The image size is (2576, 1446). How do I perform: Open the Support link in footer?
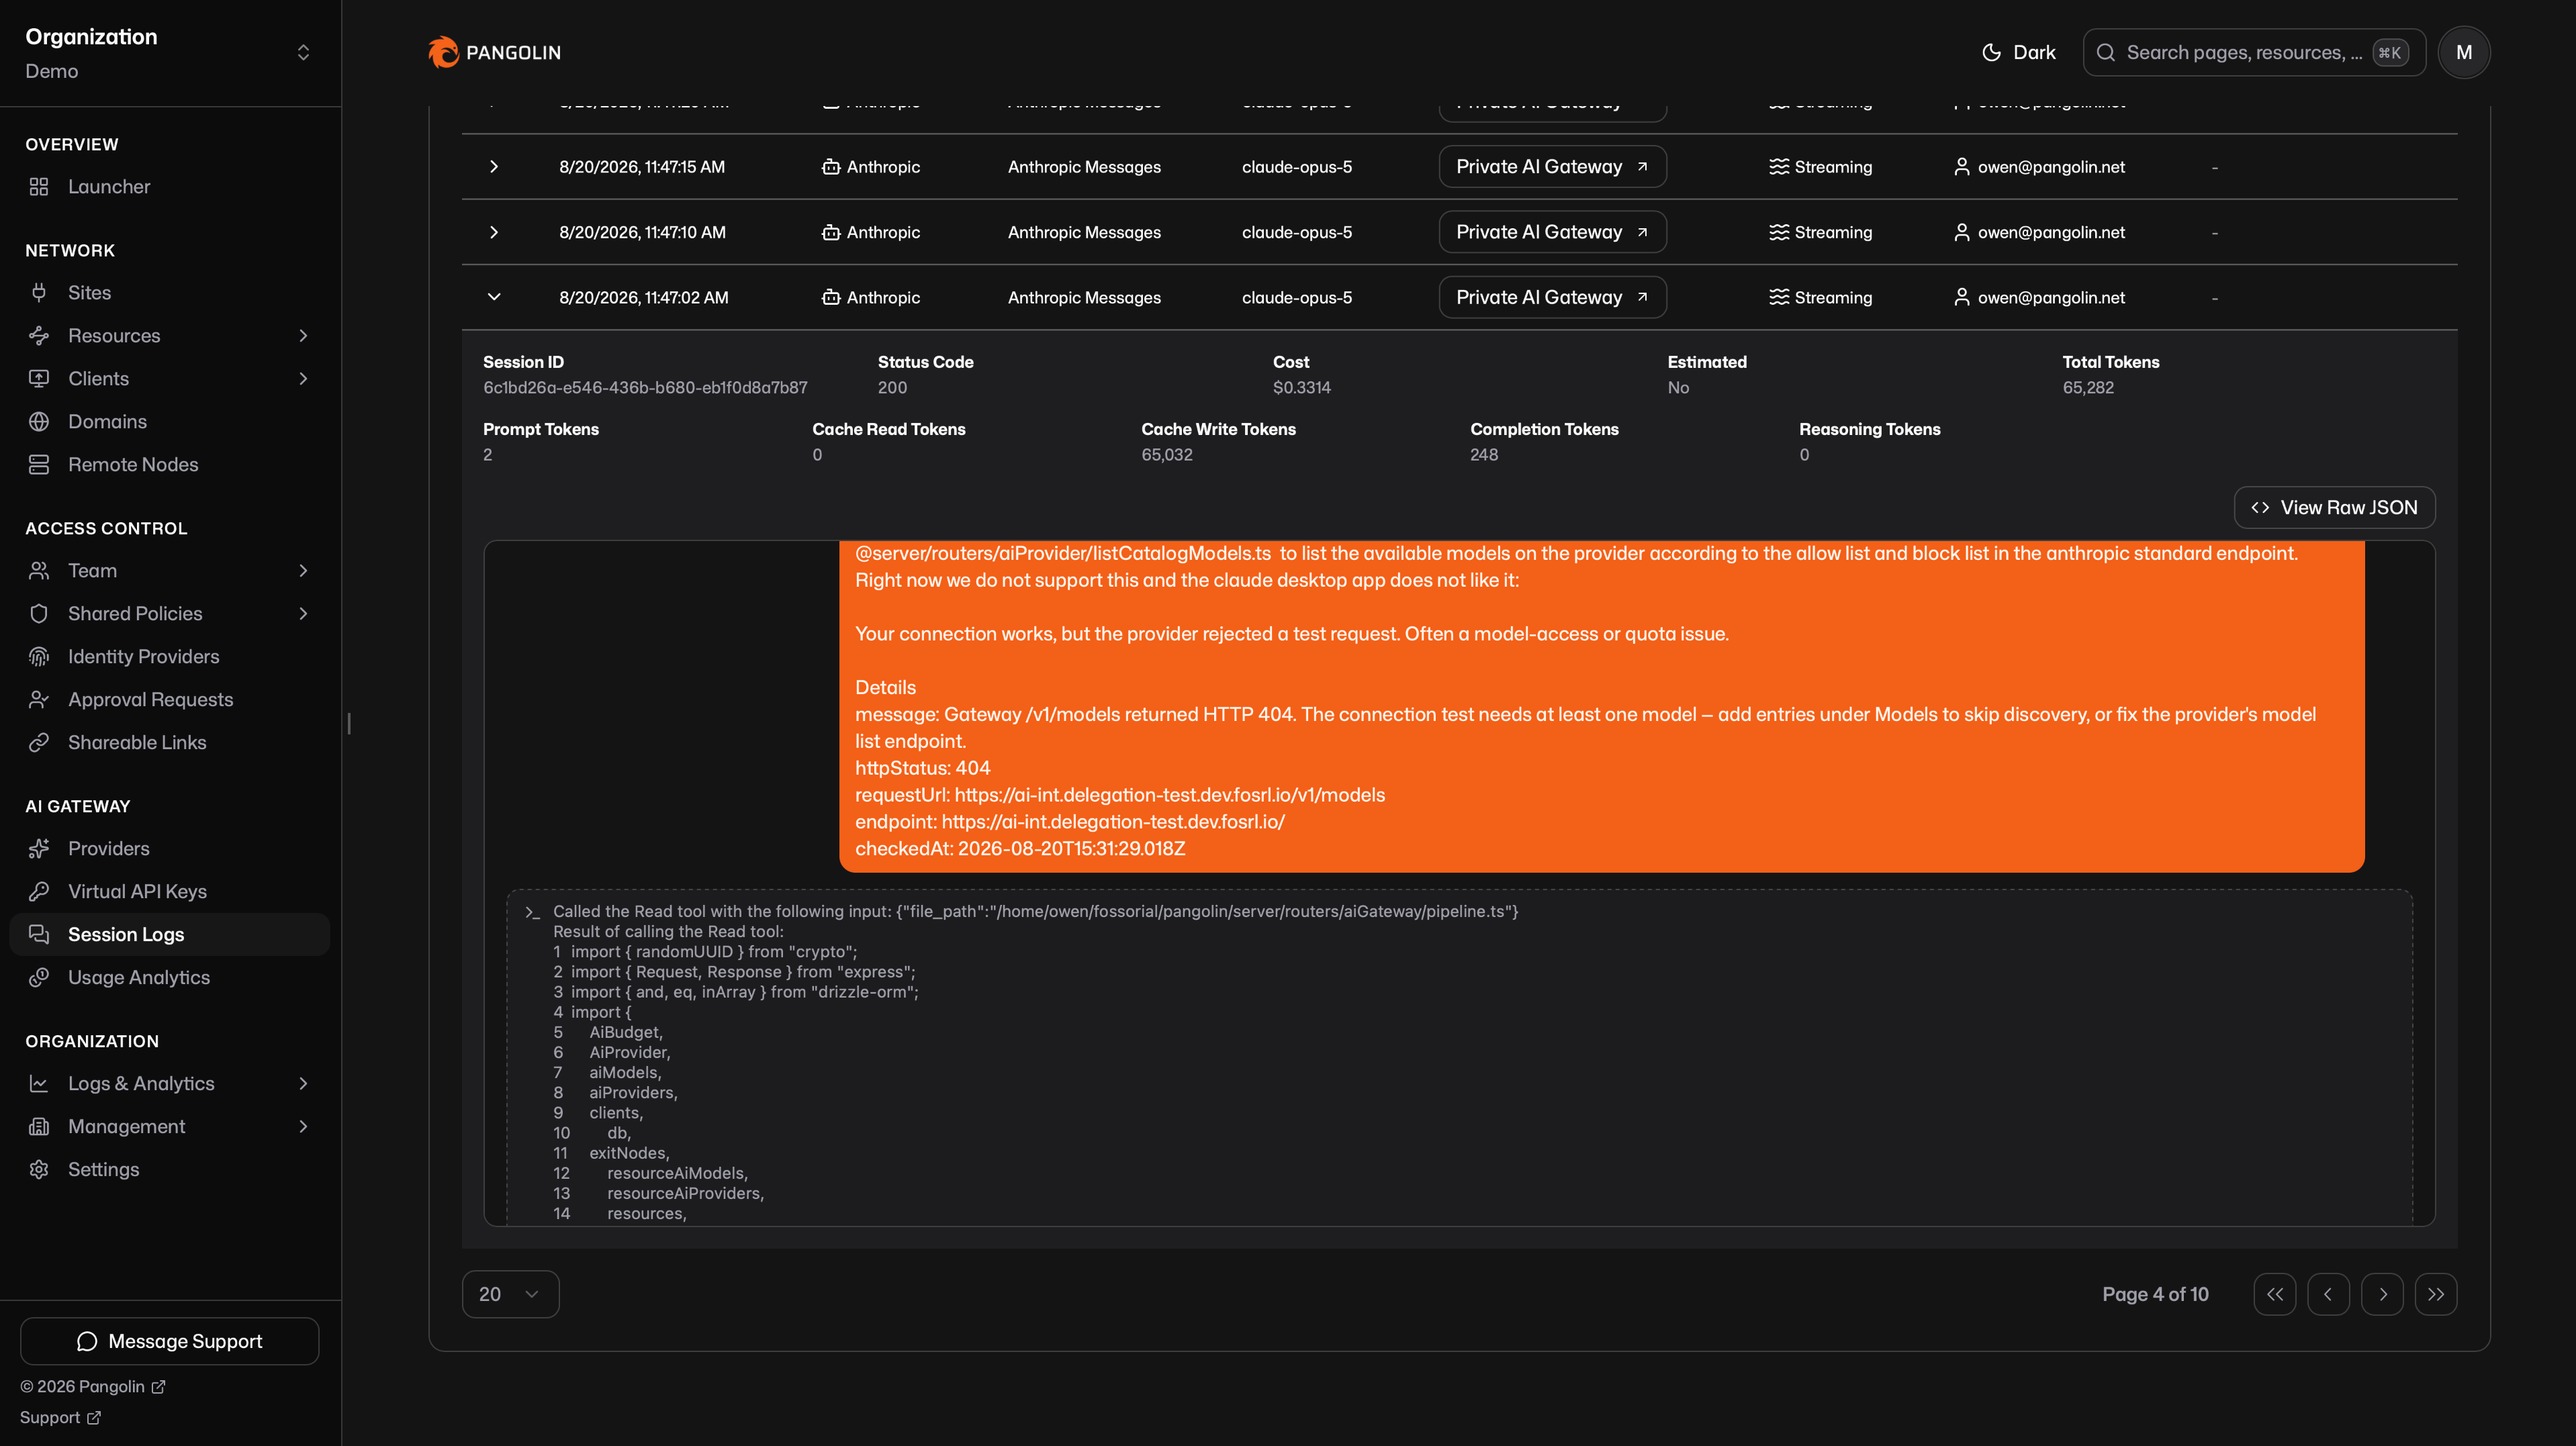[x=60, y=1418]
